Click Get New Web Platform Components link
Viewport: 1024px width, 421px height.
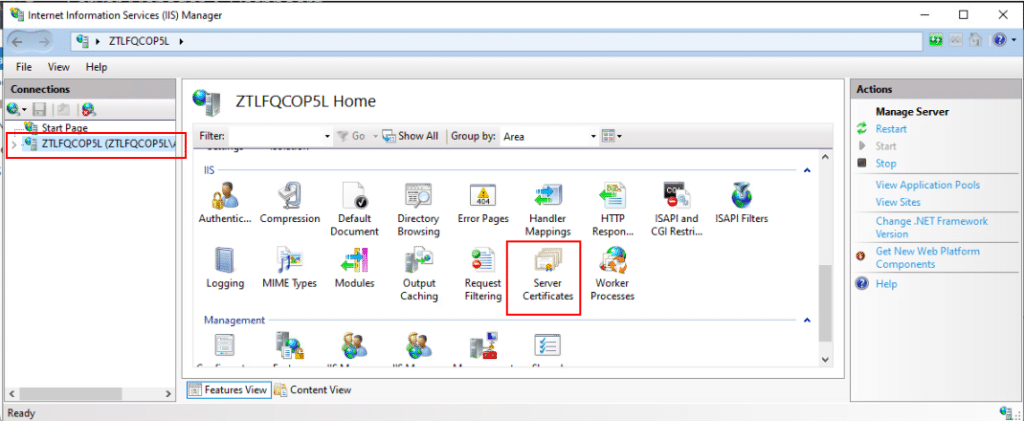click(927, 258)
